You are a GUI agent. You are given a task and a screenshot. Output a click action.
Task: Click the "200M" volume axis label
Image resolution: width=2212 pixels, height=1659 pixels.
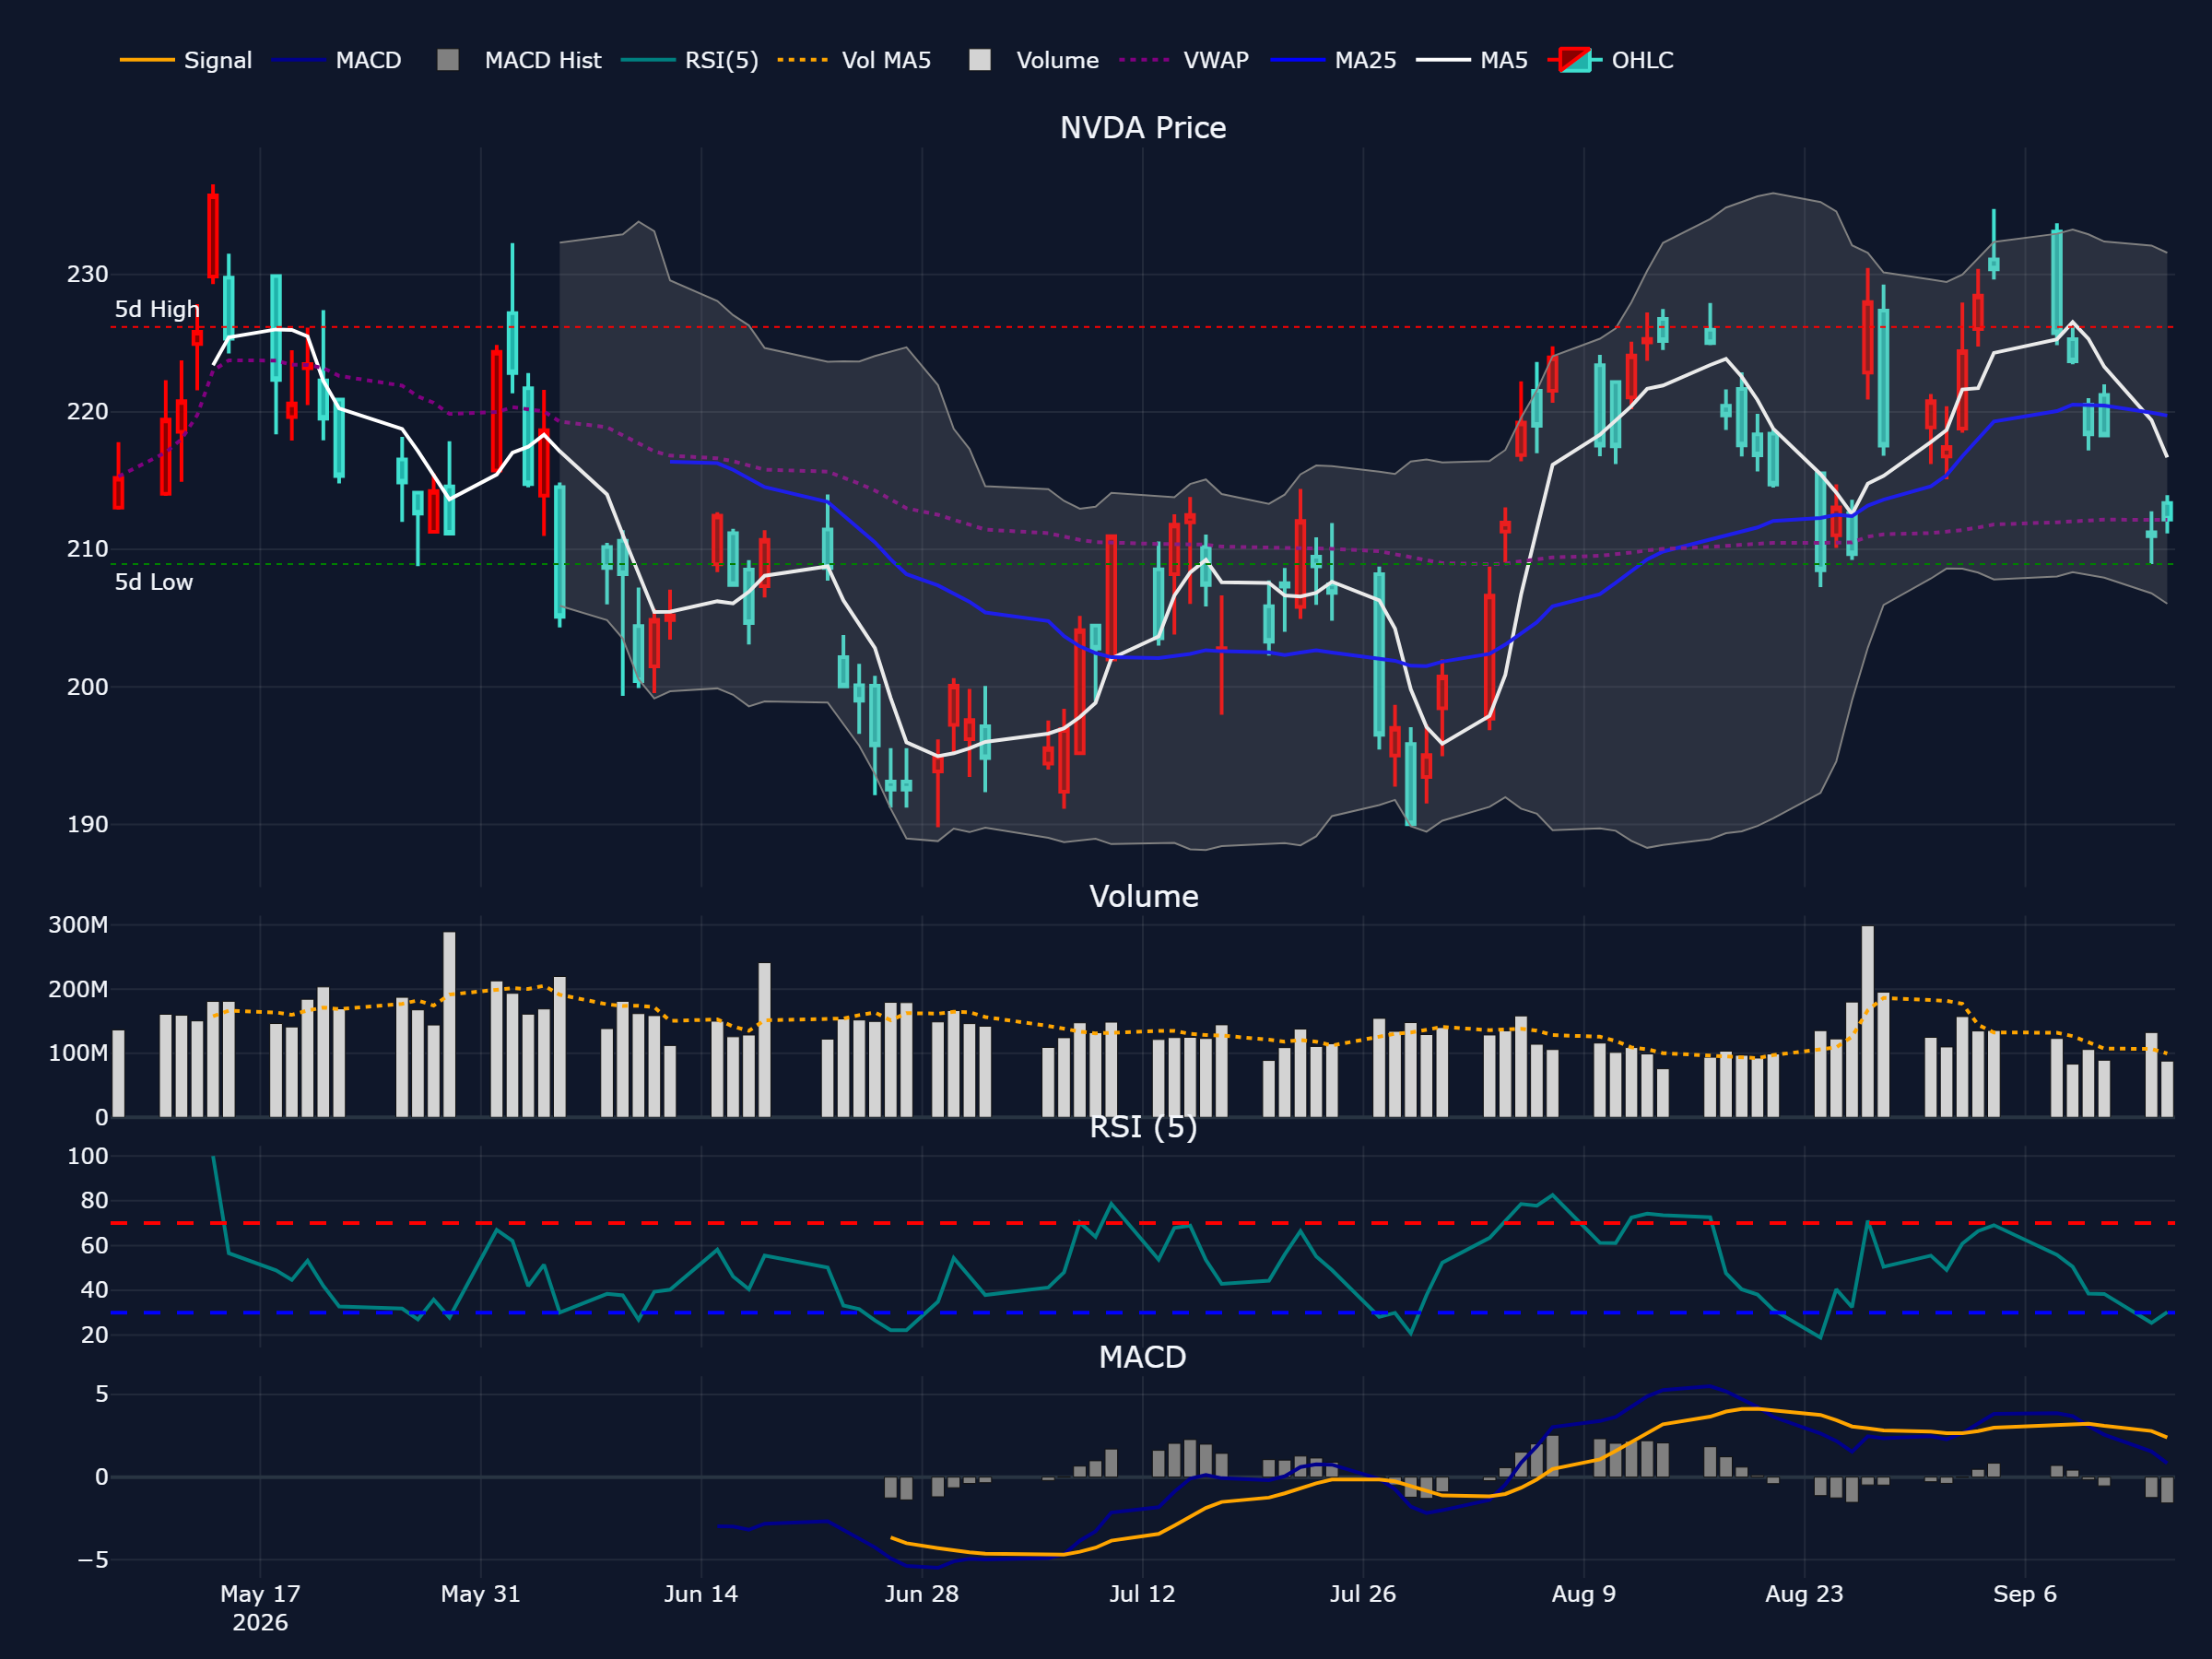pyautogui.click(x=78, y=989)
